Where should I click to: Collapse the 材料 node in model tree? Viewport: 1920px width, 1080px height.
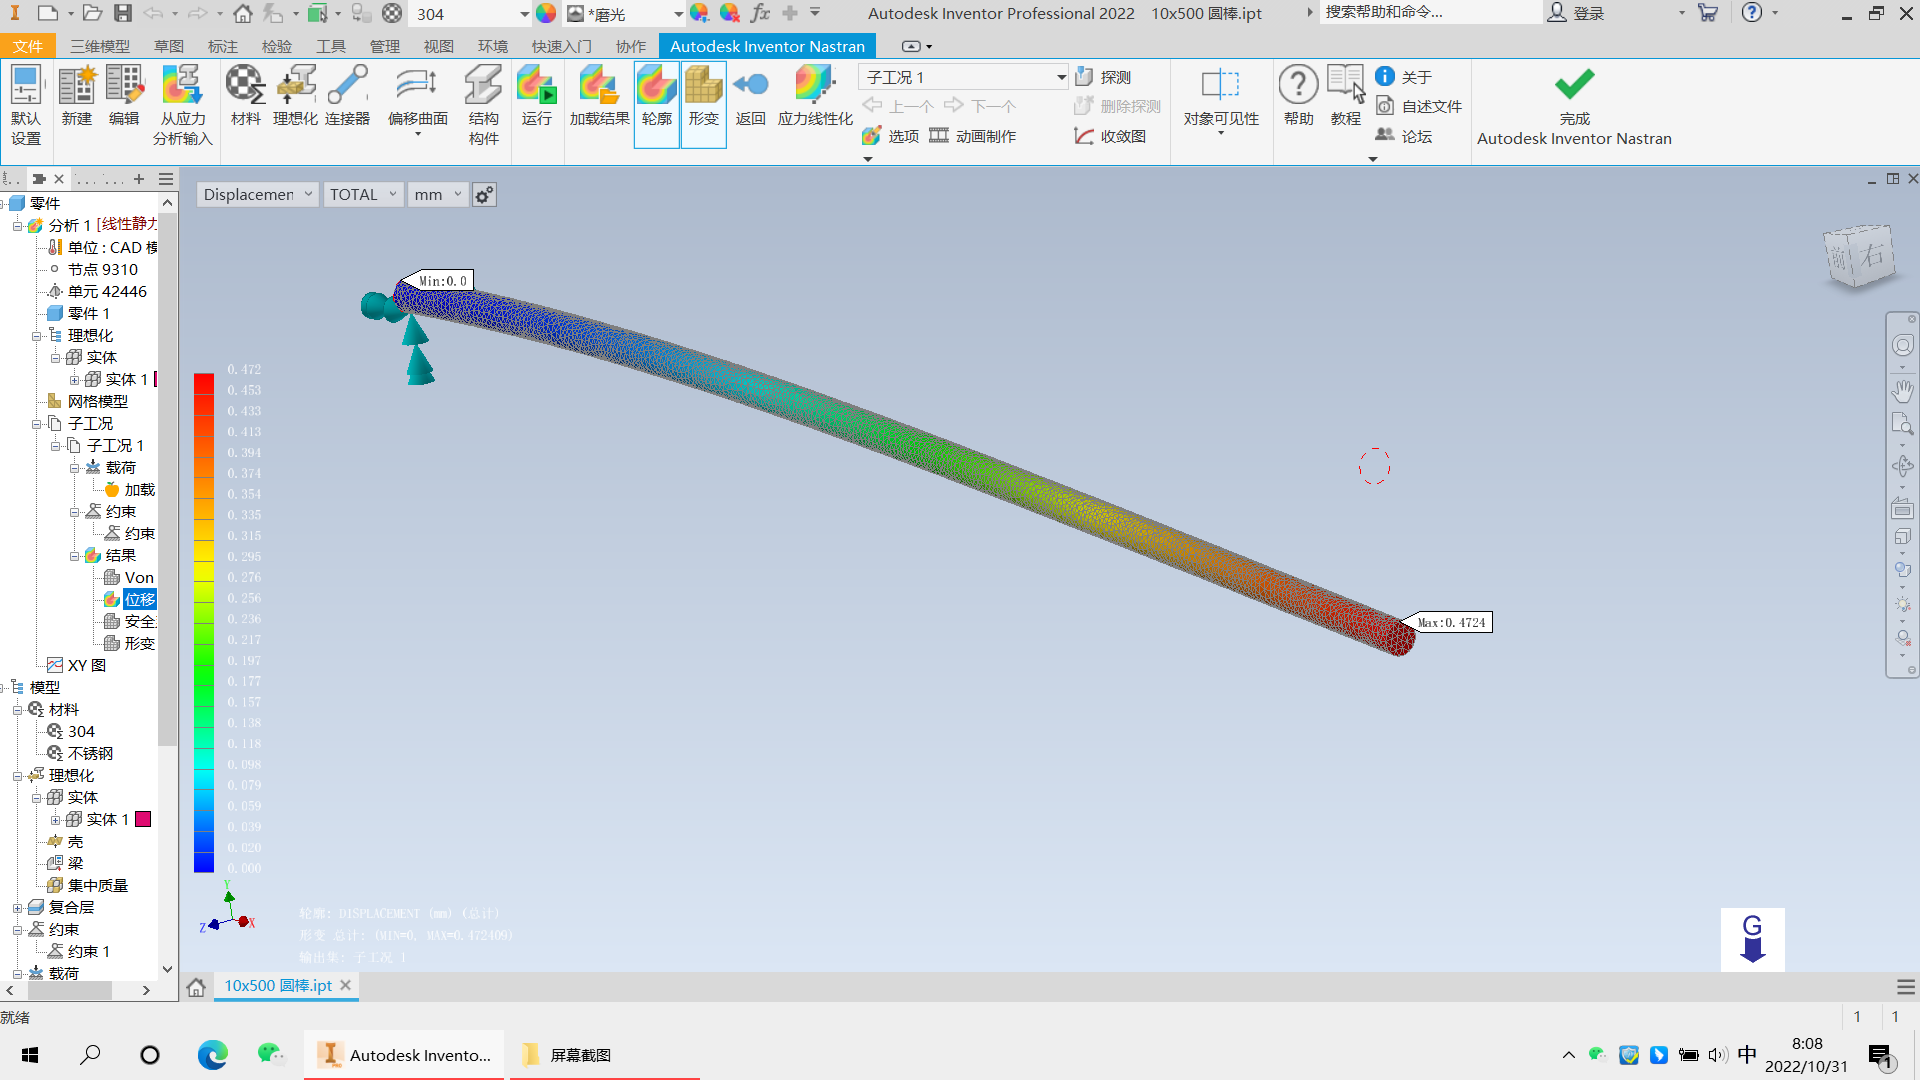tap(17, 710)
